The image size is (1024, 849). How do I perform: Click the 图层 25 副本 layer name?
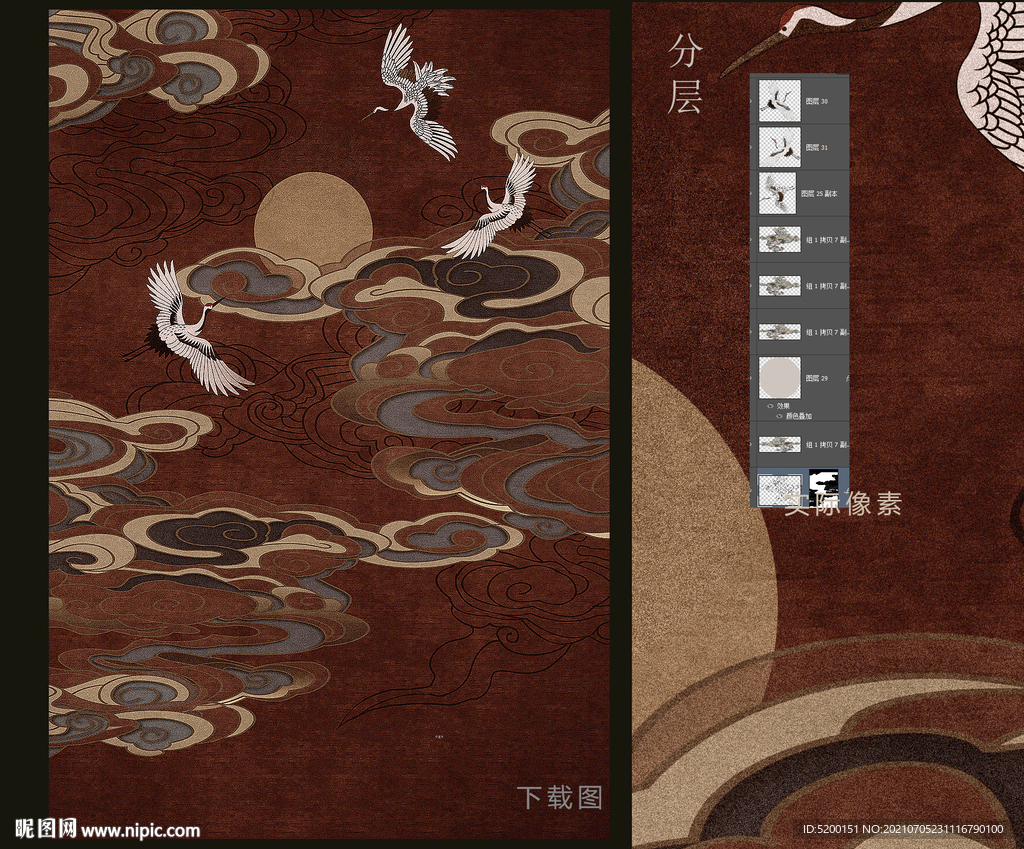[x=819, y=194]
